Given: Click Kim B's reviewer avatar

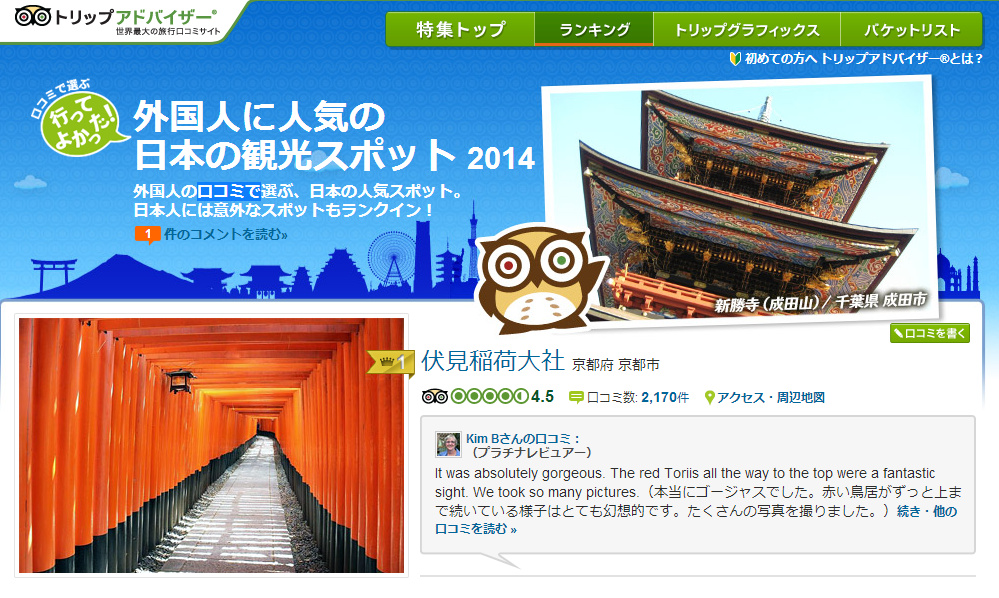Looking at the screenshot, I should tap(449, 445).
